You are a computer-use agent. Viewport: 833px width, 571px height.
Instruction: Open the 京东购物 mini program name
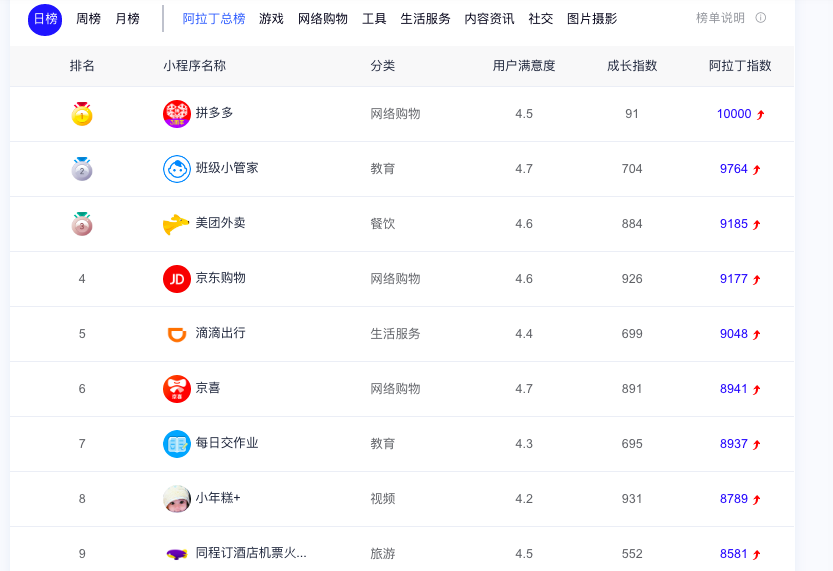coord(220,278)
